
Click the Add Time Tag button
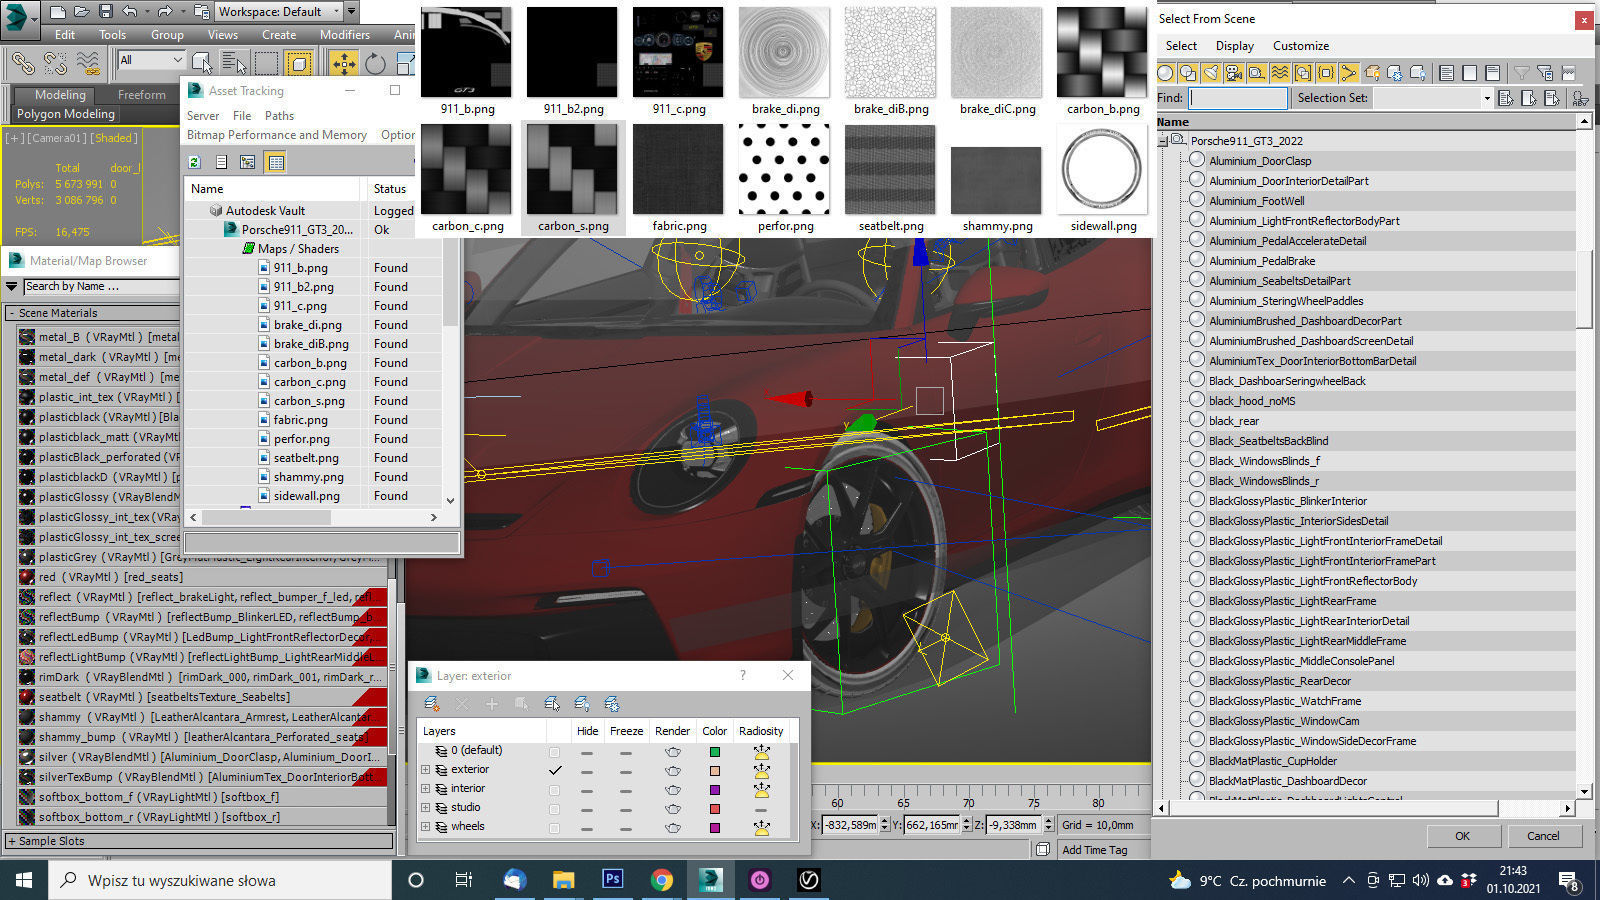(x=1094, y=850)
